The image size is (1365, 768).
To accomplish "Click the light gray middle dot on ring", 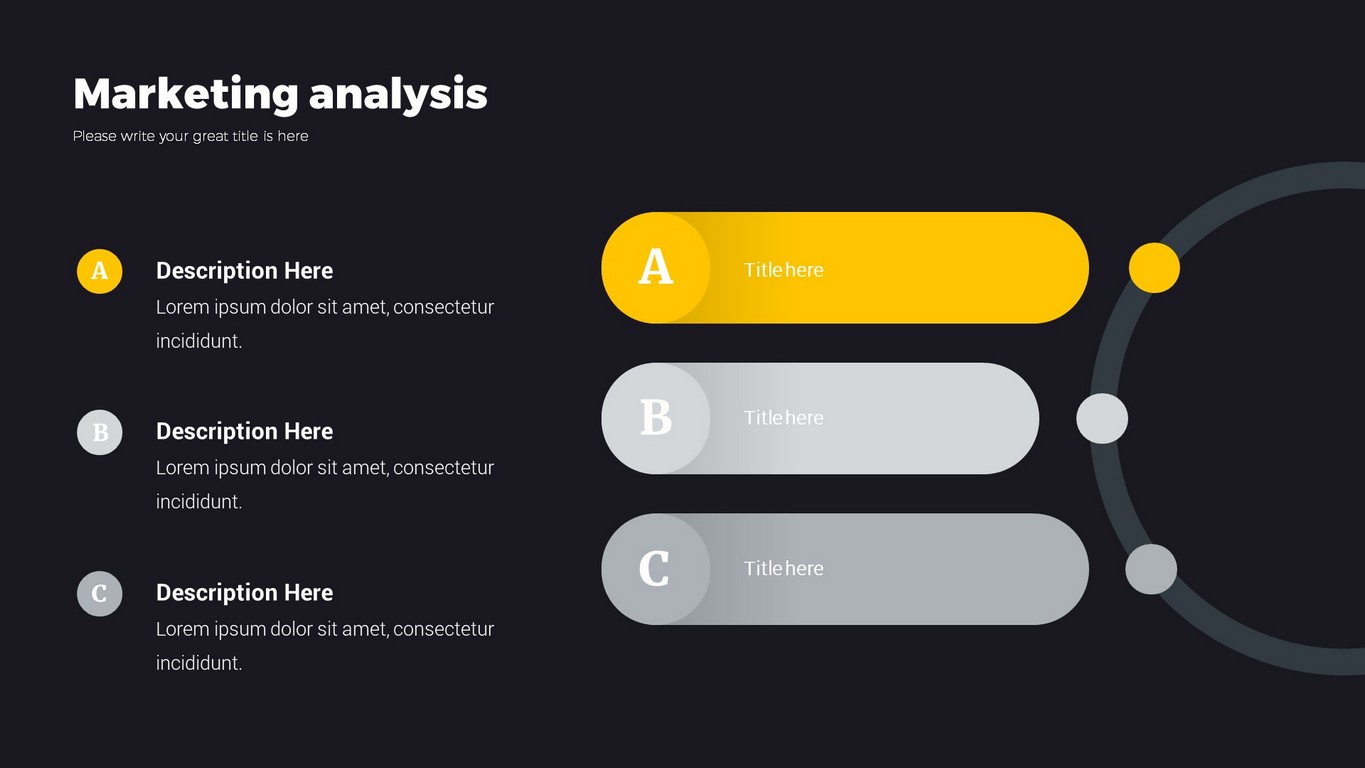I will coord(1102,418).
